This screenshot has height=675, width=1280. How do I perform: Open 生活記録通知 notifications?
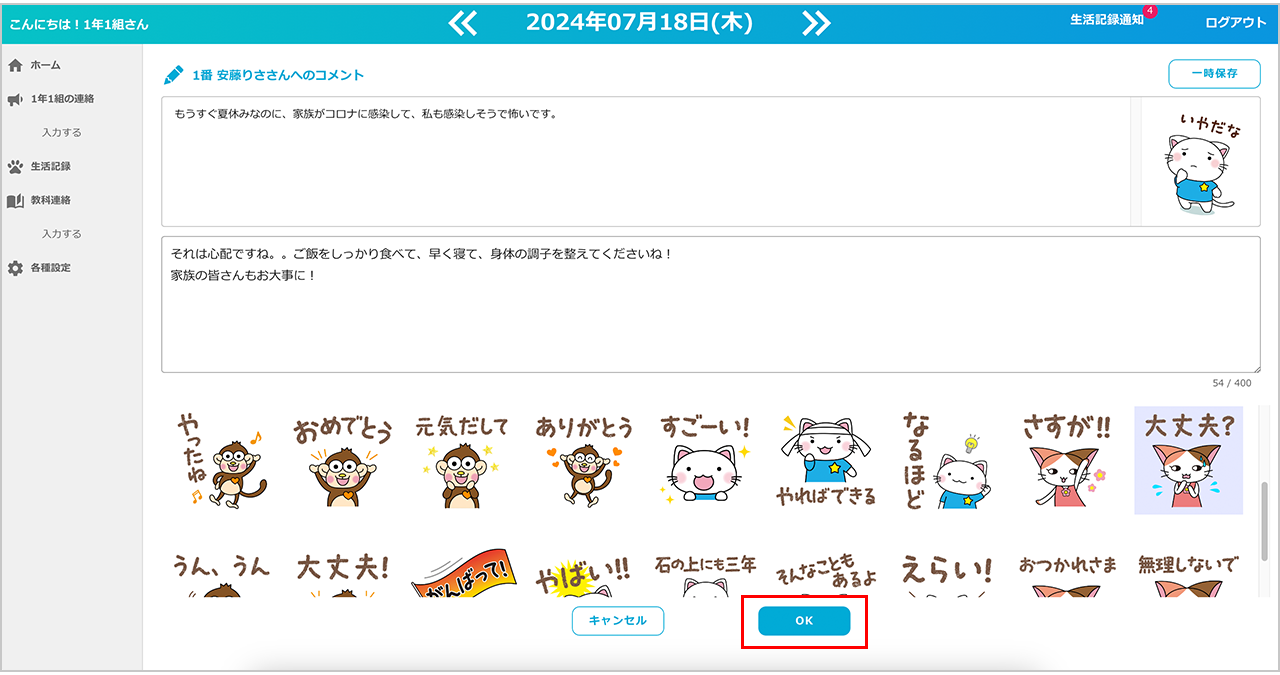1106,20
